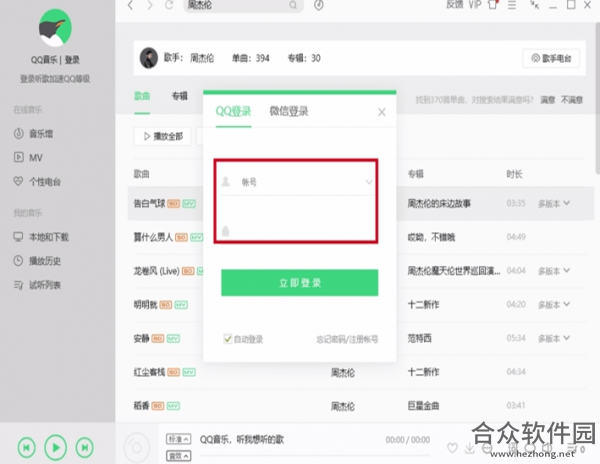Expand 多版本 for 明明就 row
Image resolution: width=600 pixels, height=464 pixels.
[x=554, y=305]
